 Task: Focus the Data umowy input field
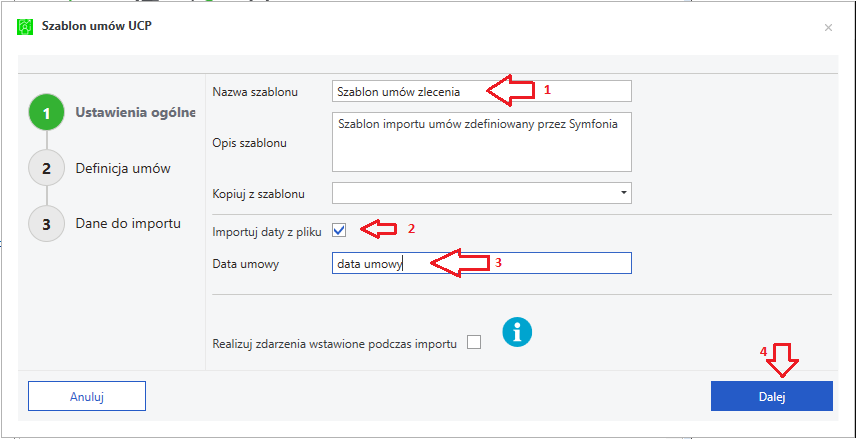[x=482, y=263]
